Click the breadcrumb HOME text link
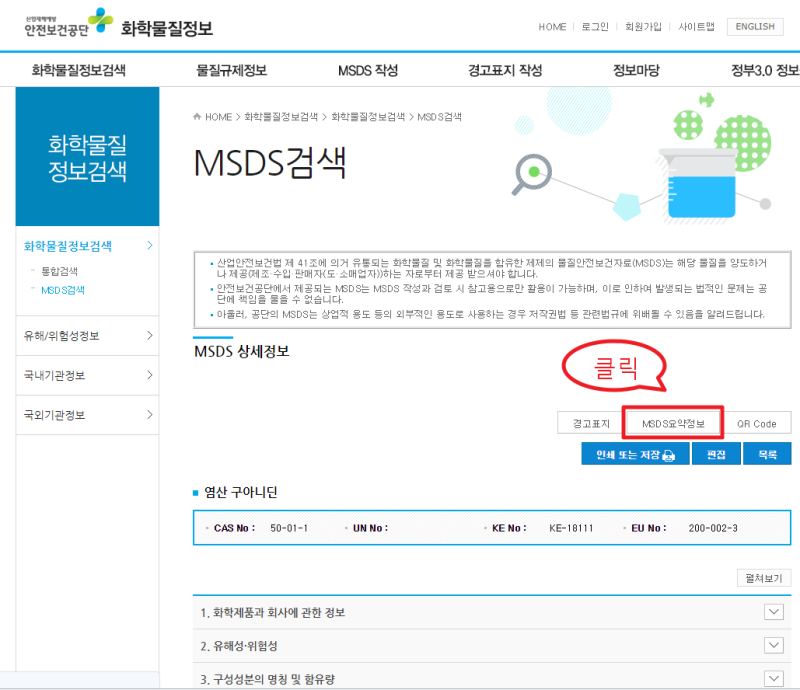This screenshot has height=690, width=800. pos(218,117)
